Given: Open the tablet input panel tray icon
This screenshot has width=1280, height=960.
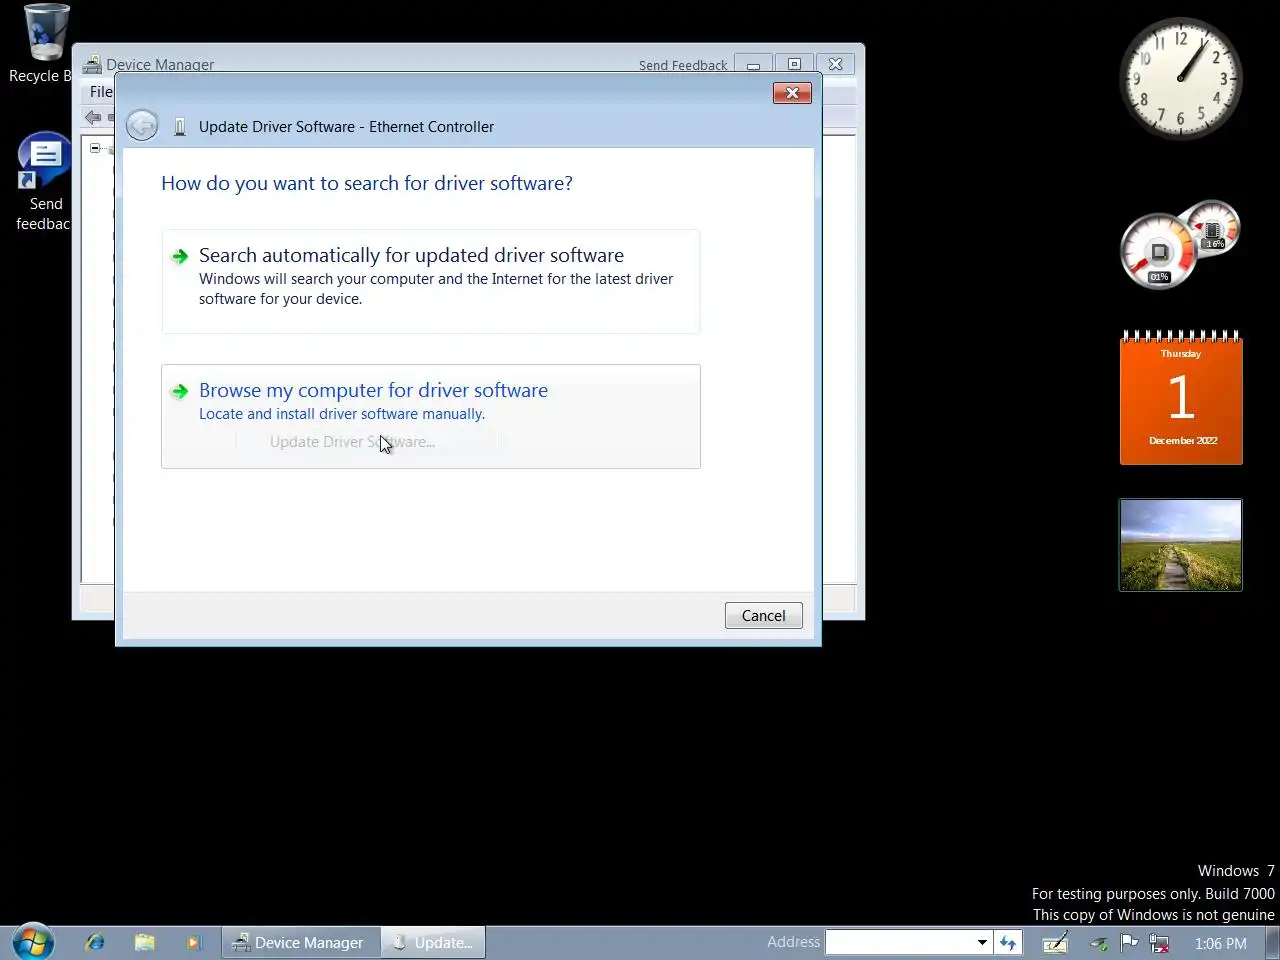Looking at the screenshot, I should tap(1055, 942).
